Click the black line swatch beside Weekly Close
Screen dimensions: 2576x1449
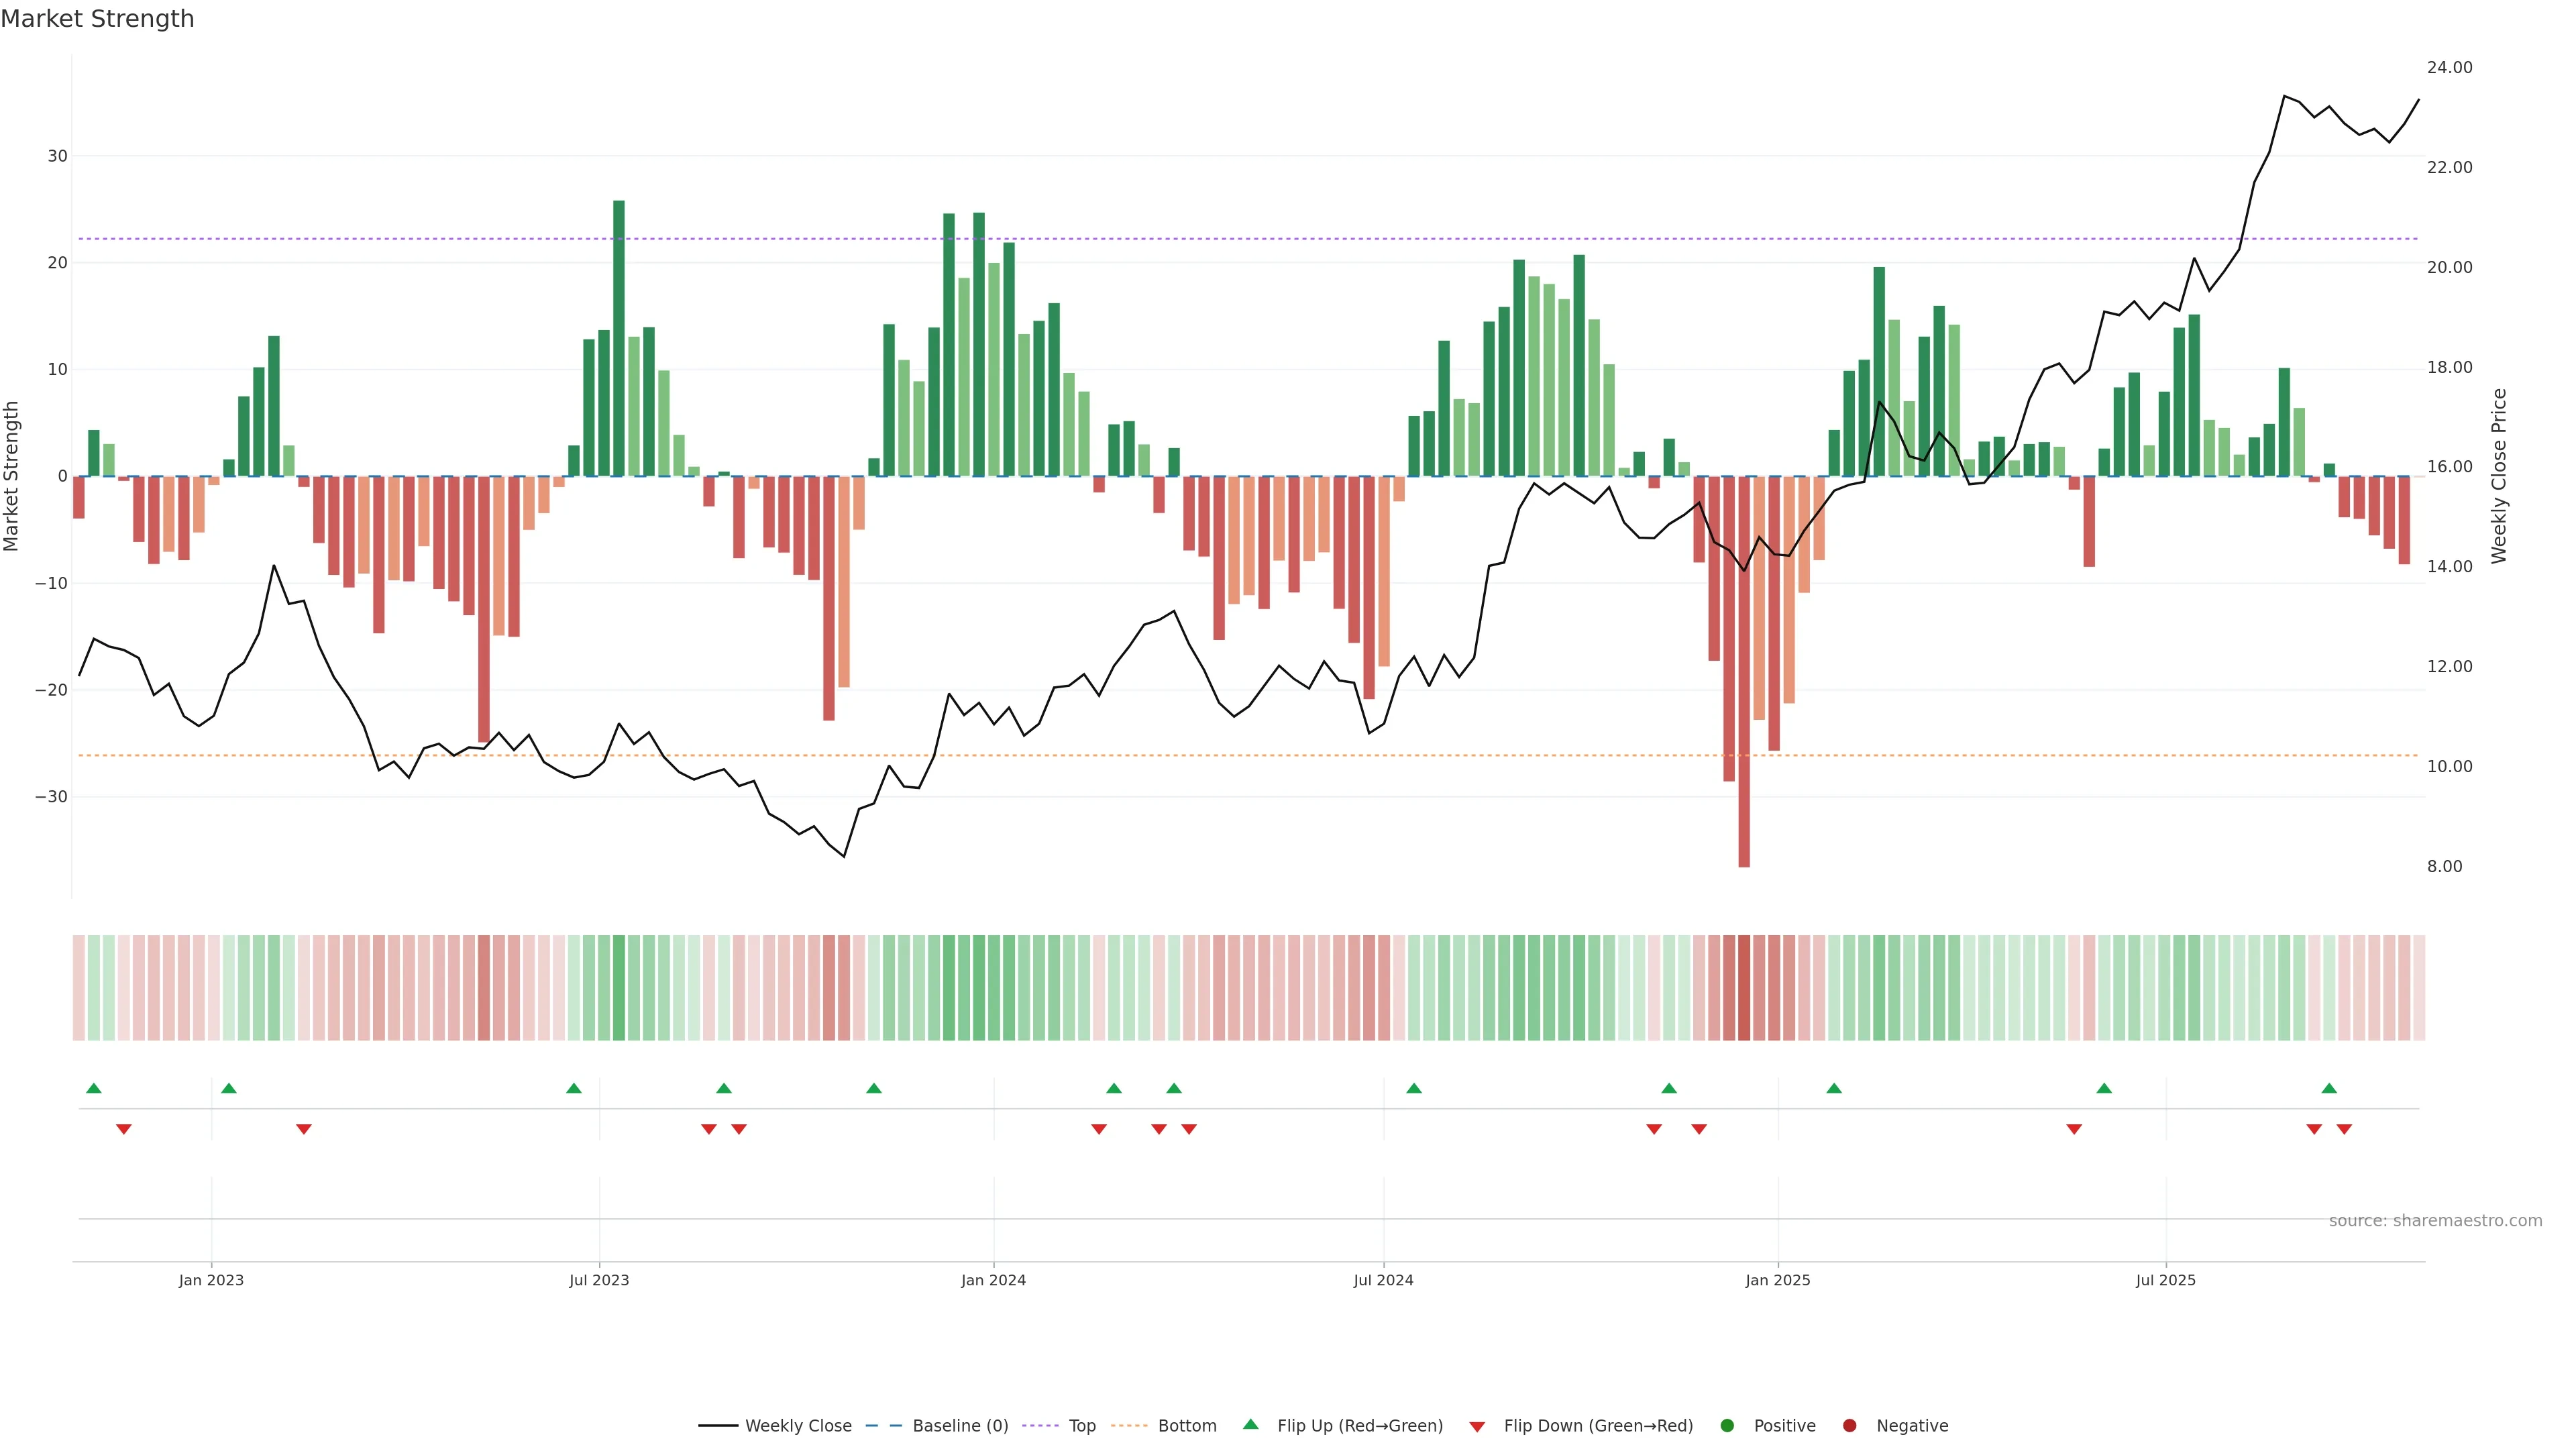tap(718, 1425)
